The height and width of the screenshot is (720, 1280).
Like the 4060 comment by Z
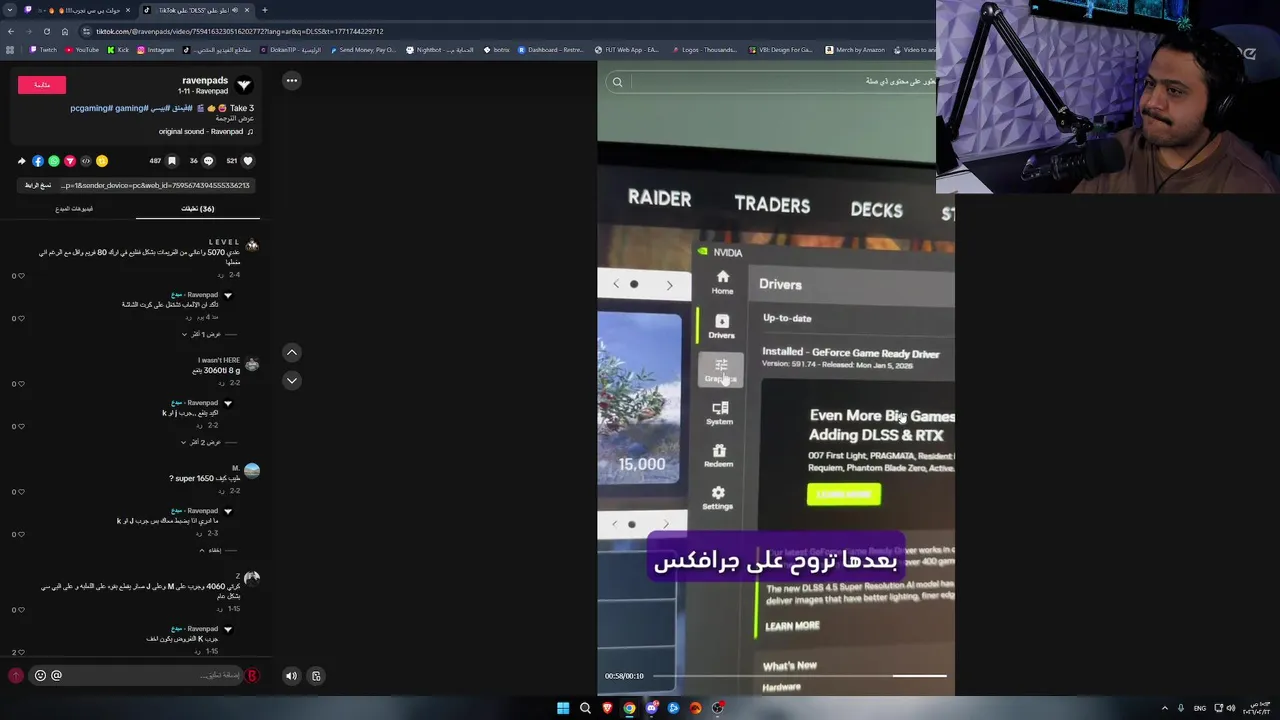click(x=21, y=610)
